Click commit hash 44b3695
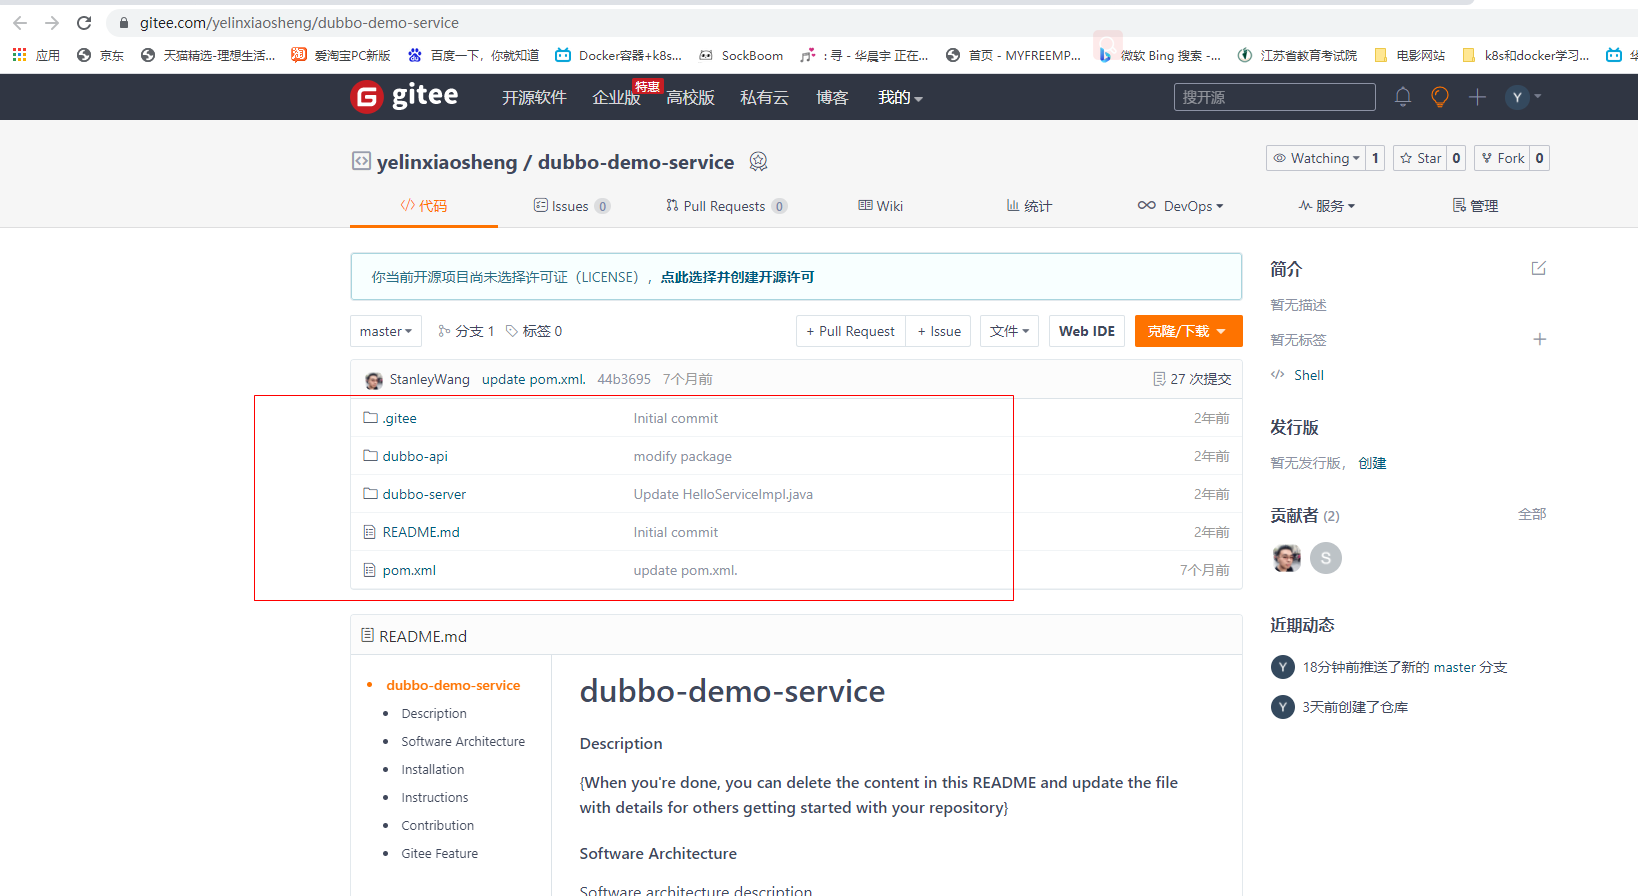The image size is (1638, 896). point(624,379)
